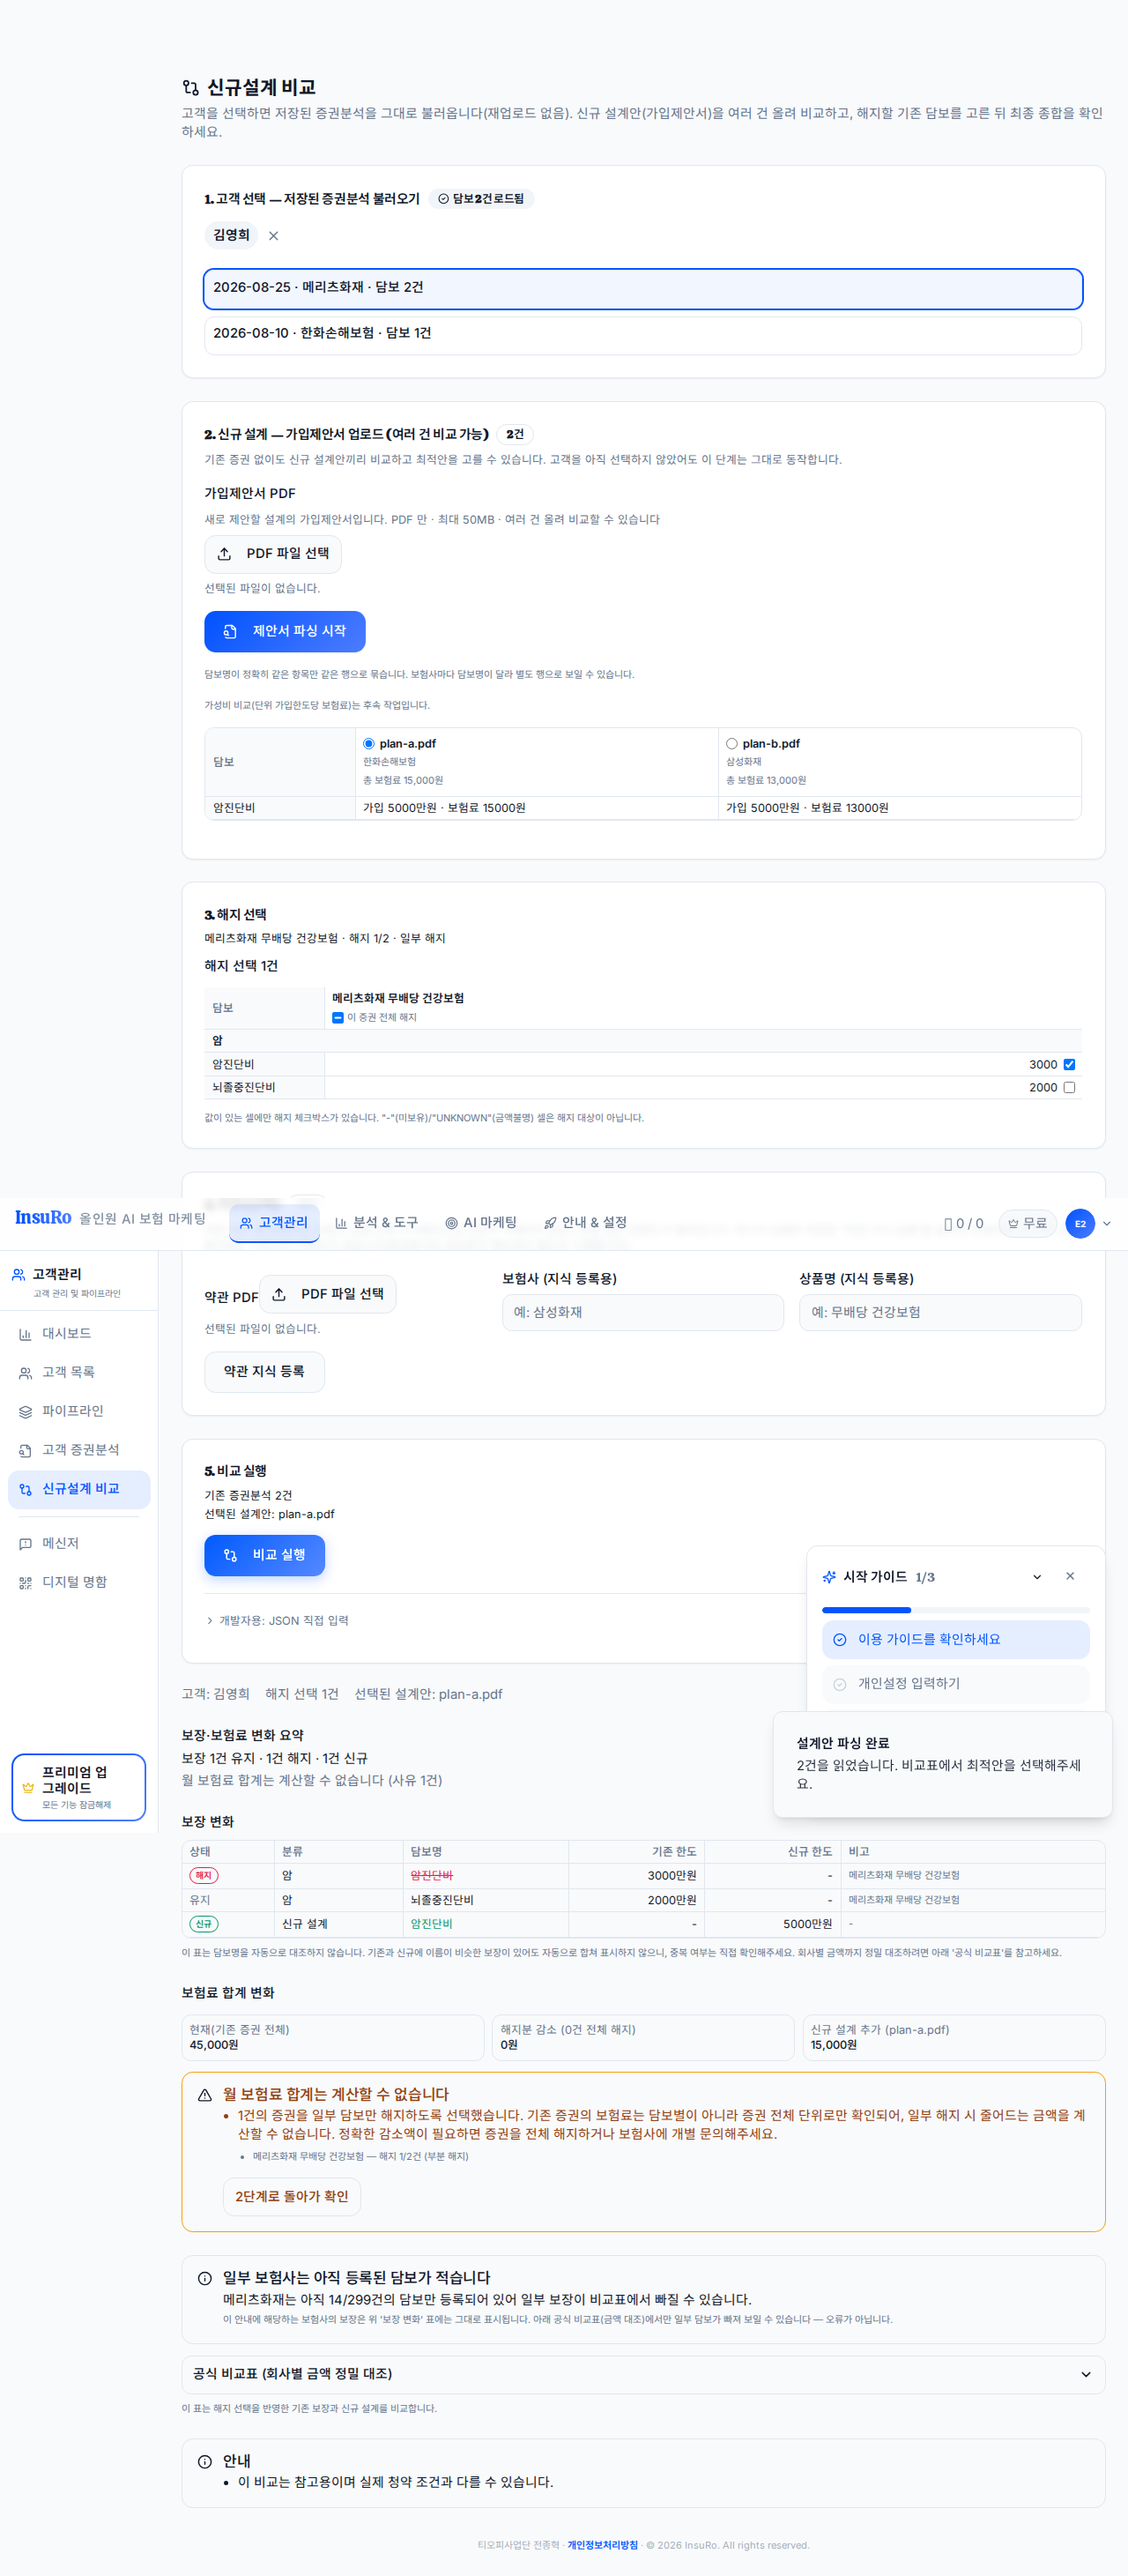The image size is (1128, 2576).
Task: Click 신규 한도 value 5000만원
Action: (807, 1924)
